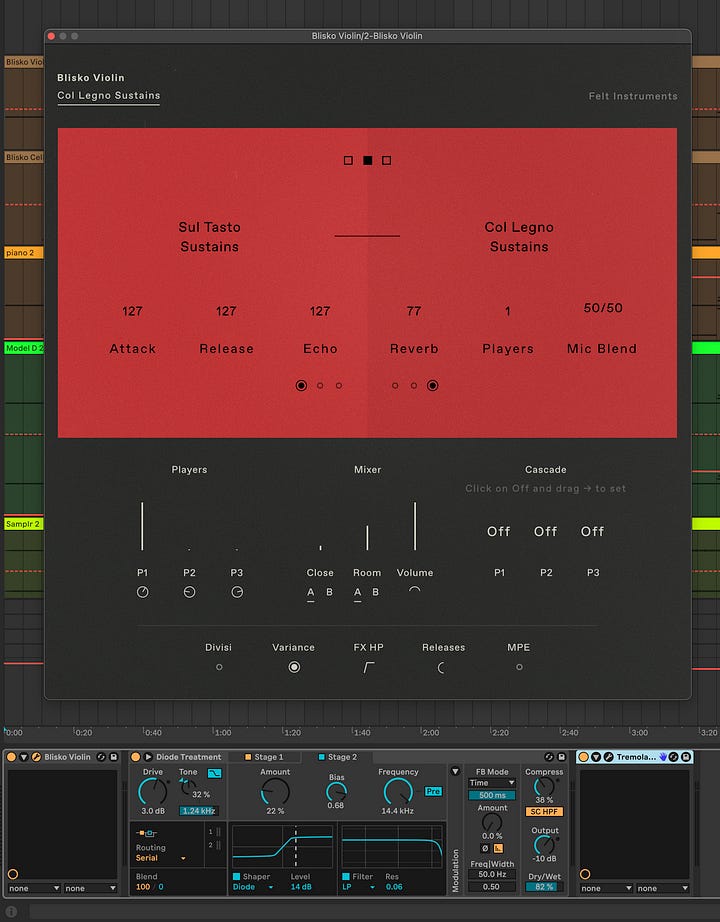Image resolution: width=720 pixels, height=922 pixels.
Task: Click the orange envelope icon beside Ø
Action: [498, 848]
